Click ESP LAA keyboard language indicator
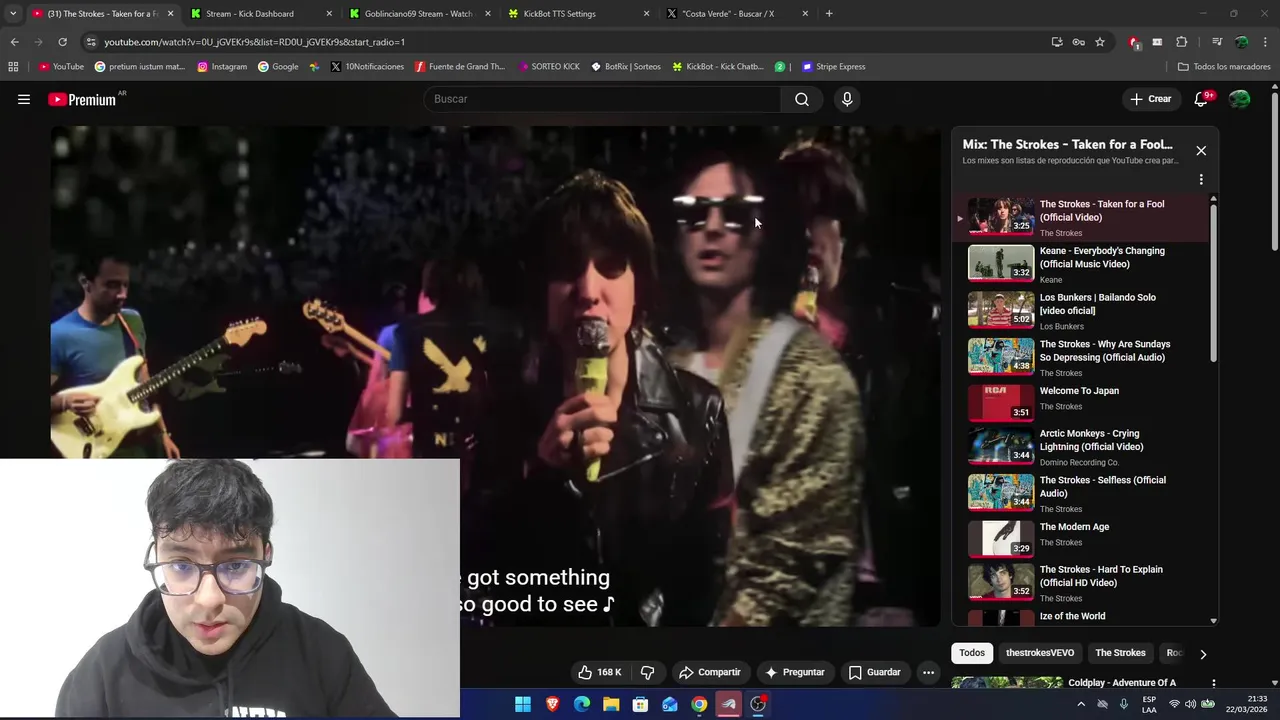 pyautogui.click(x=1149, y=704)
